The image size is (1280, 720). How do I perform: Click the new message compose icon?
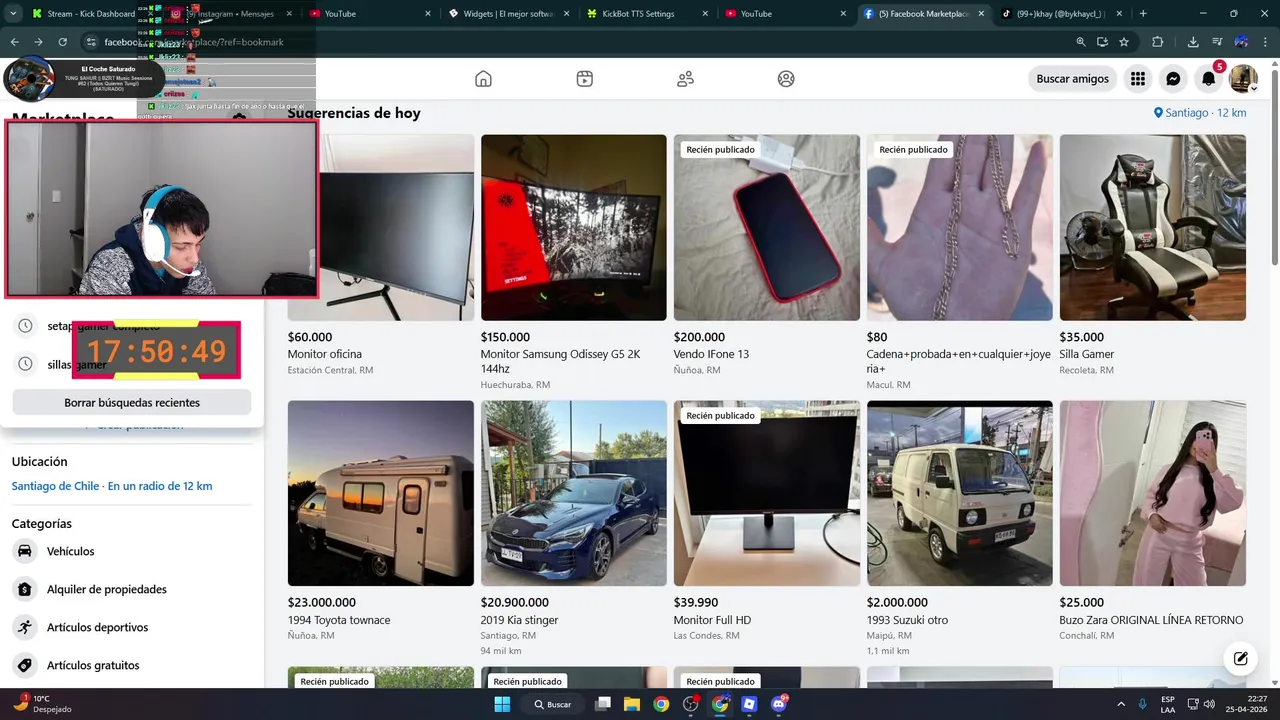click(1240, 658)
